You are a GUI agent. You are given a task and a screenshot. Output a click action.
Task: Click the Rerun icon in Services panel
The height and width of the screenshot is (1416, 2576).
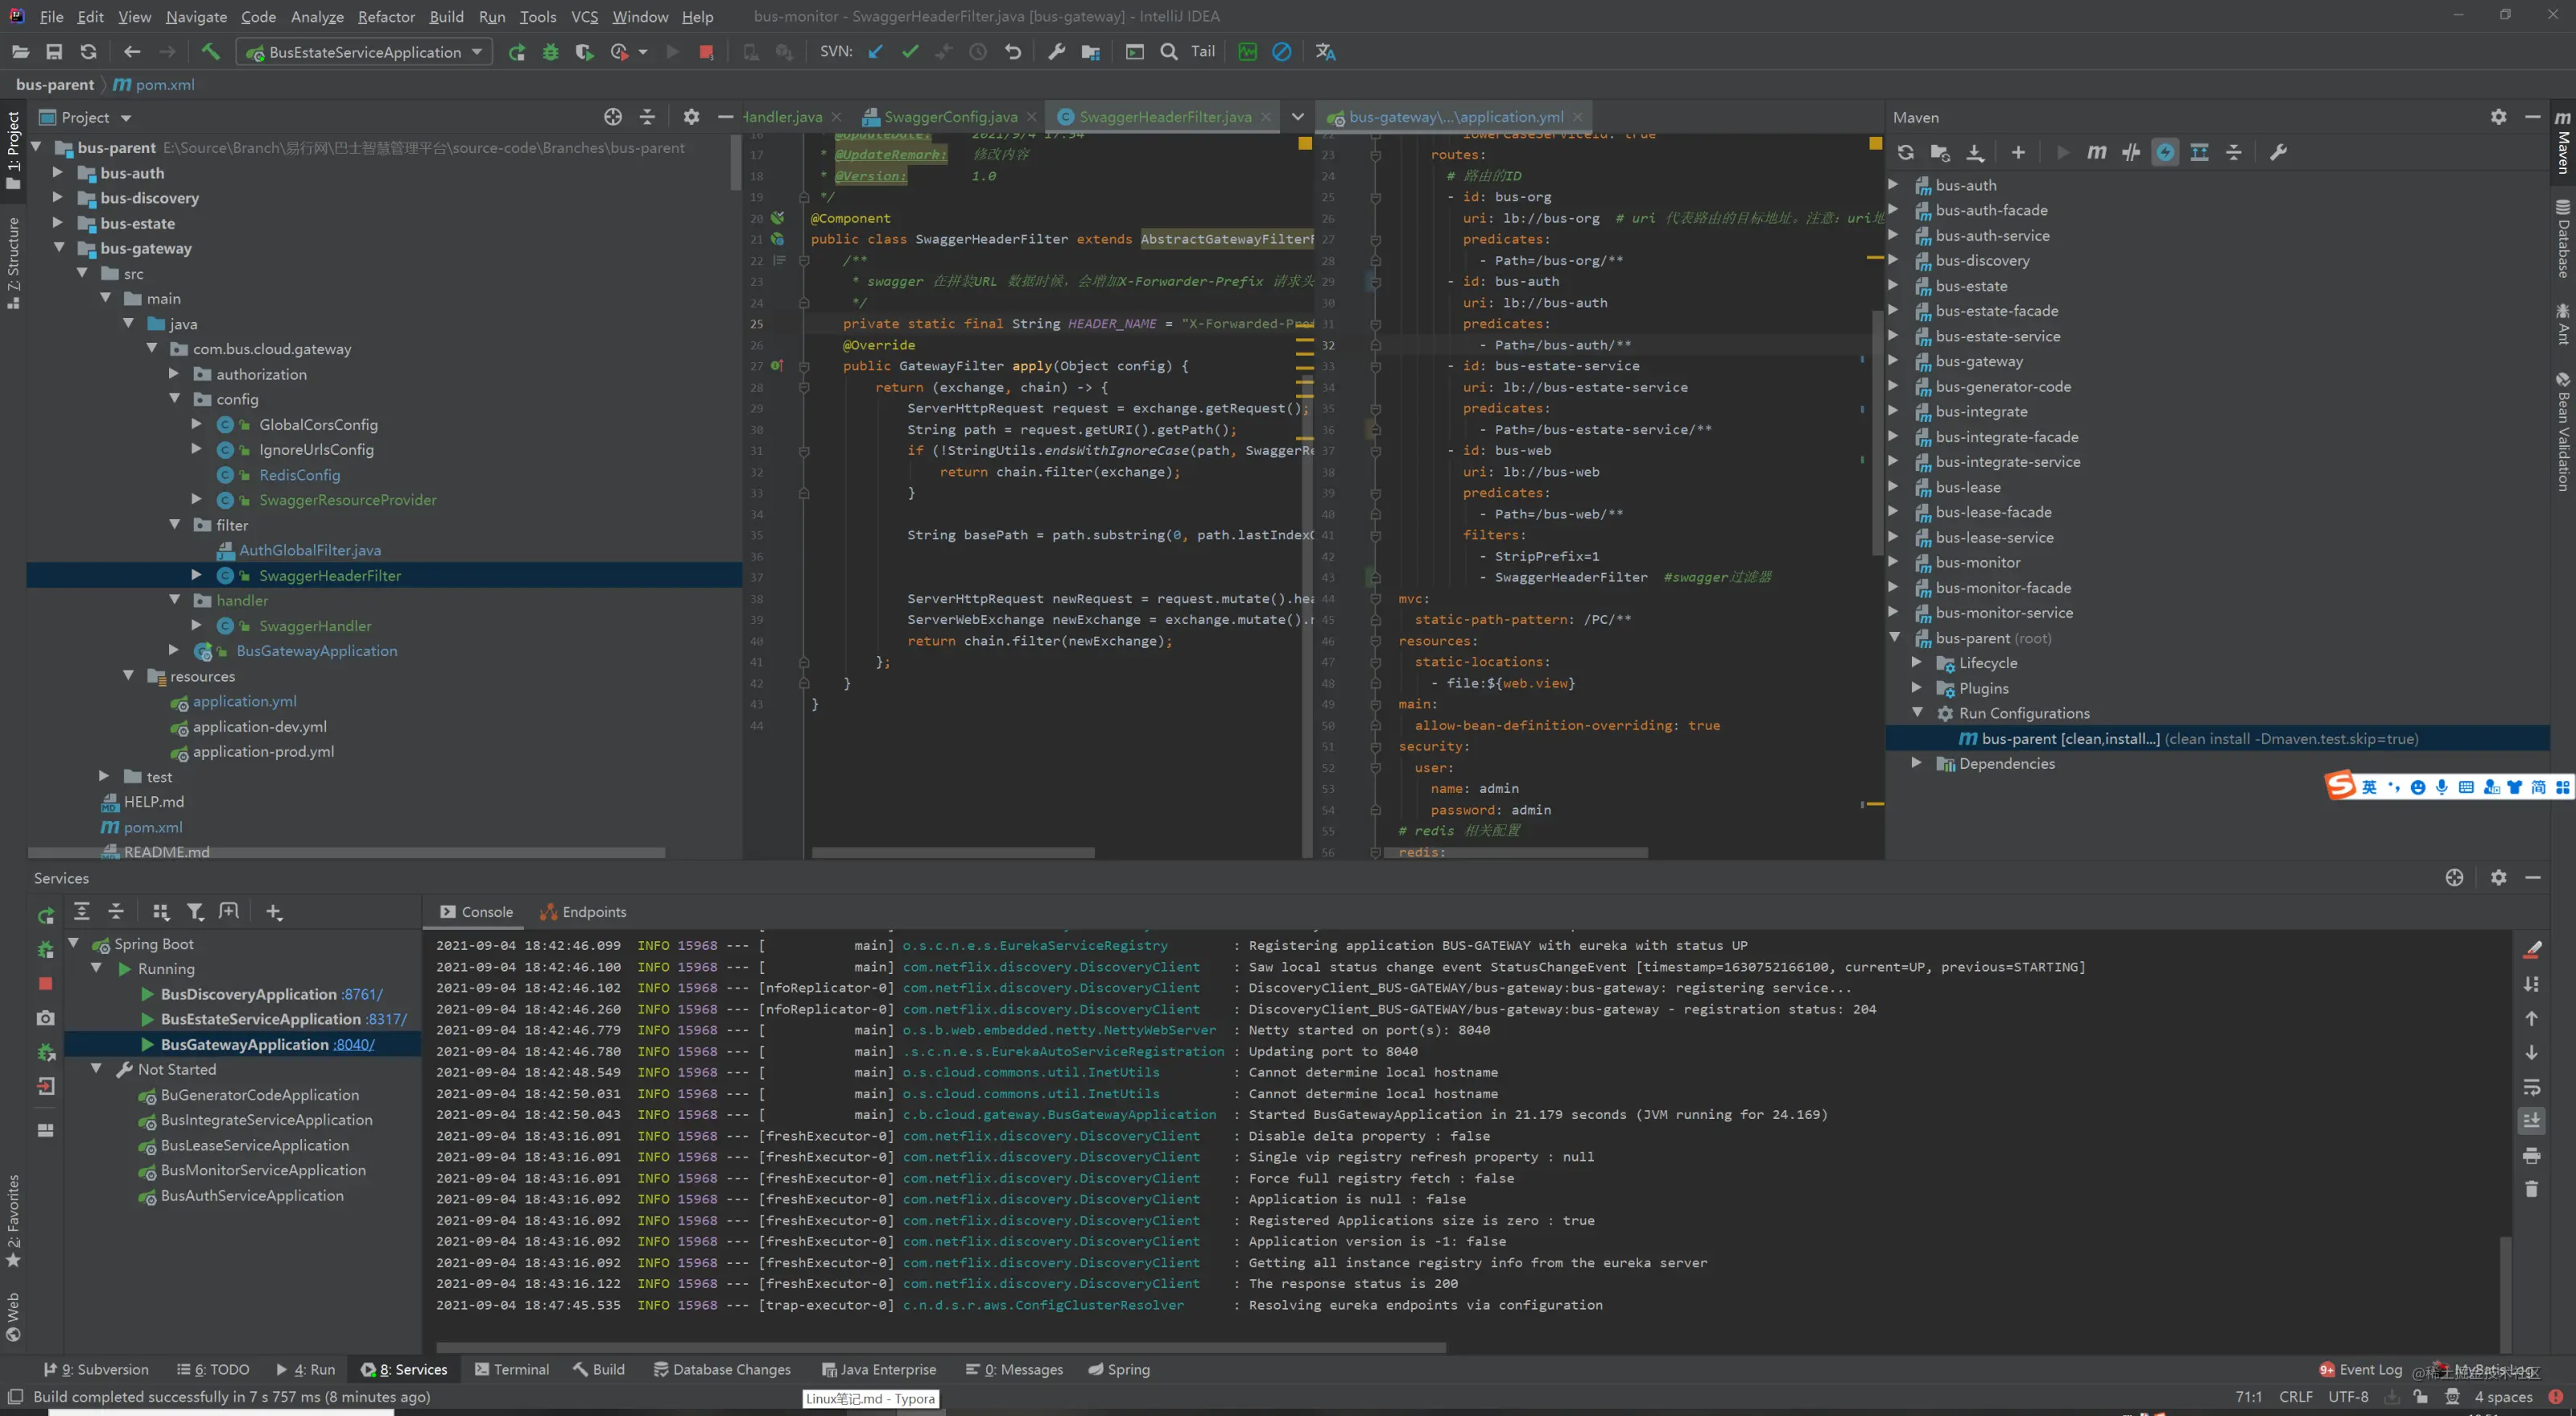(x=46, y=915)
